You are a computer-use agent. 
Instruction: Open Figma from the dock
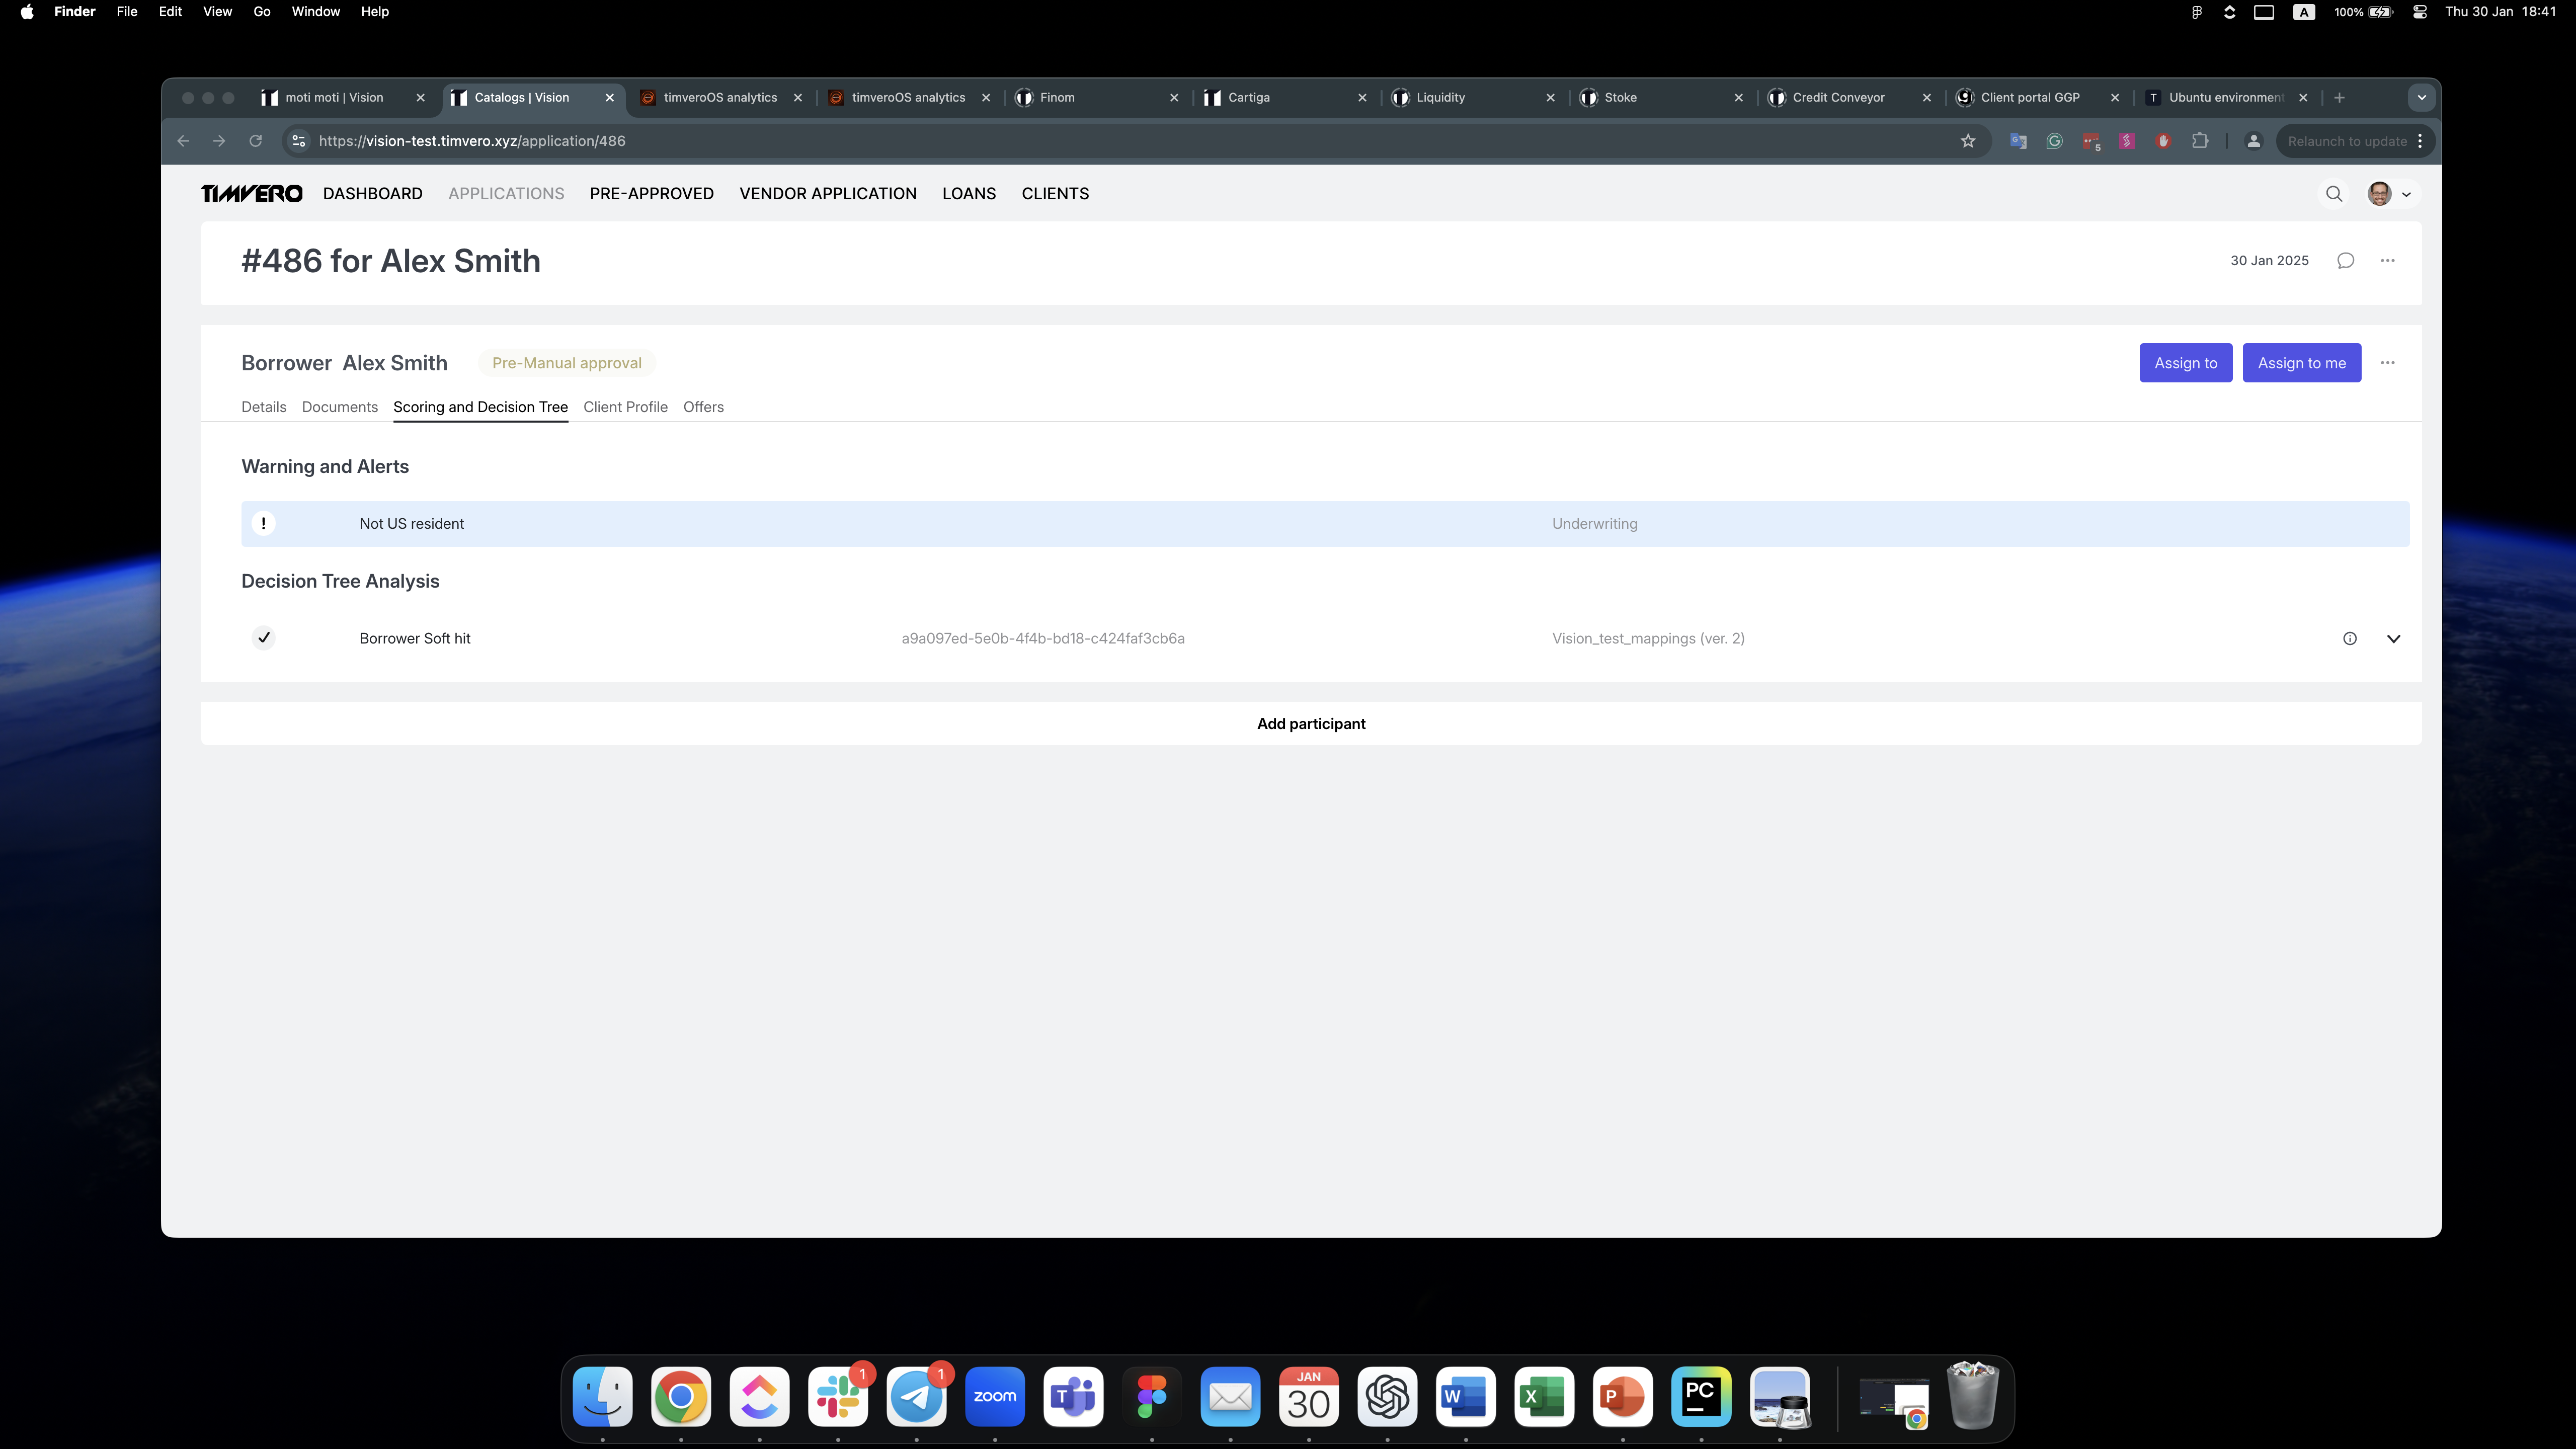1152,1396
